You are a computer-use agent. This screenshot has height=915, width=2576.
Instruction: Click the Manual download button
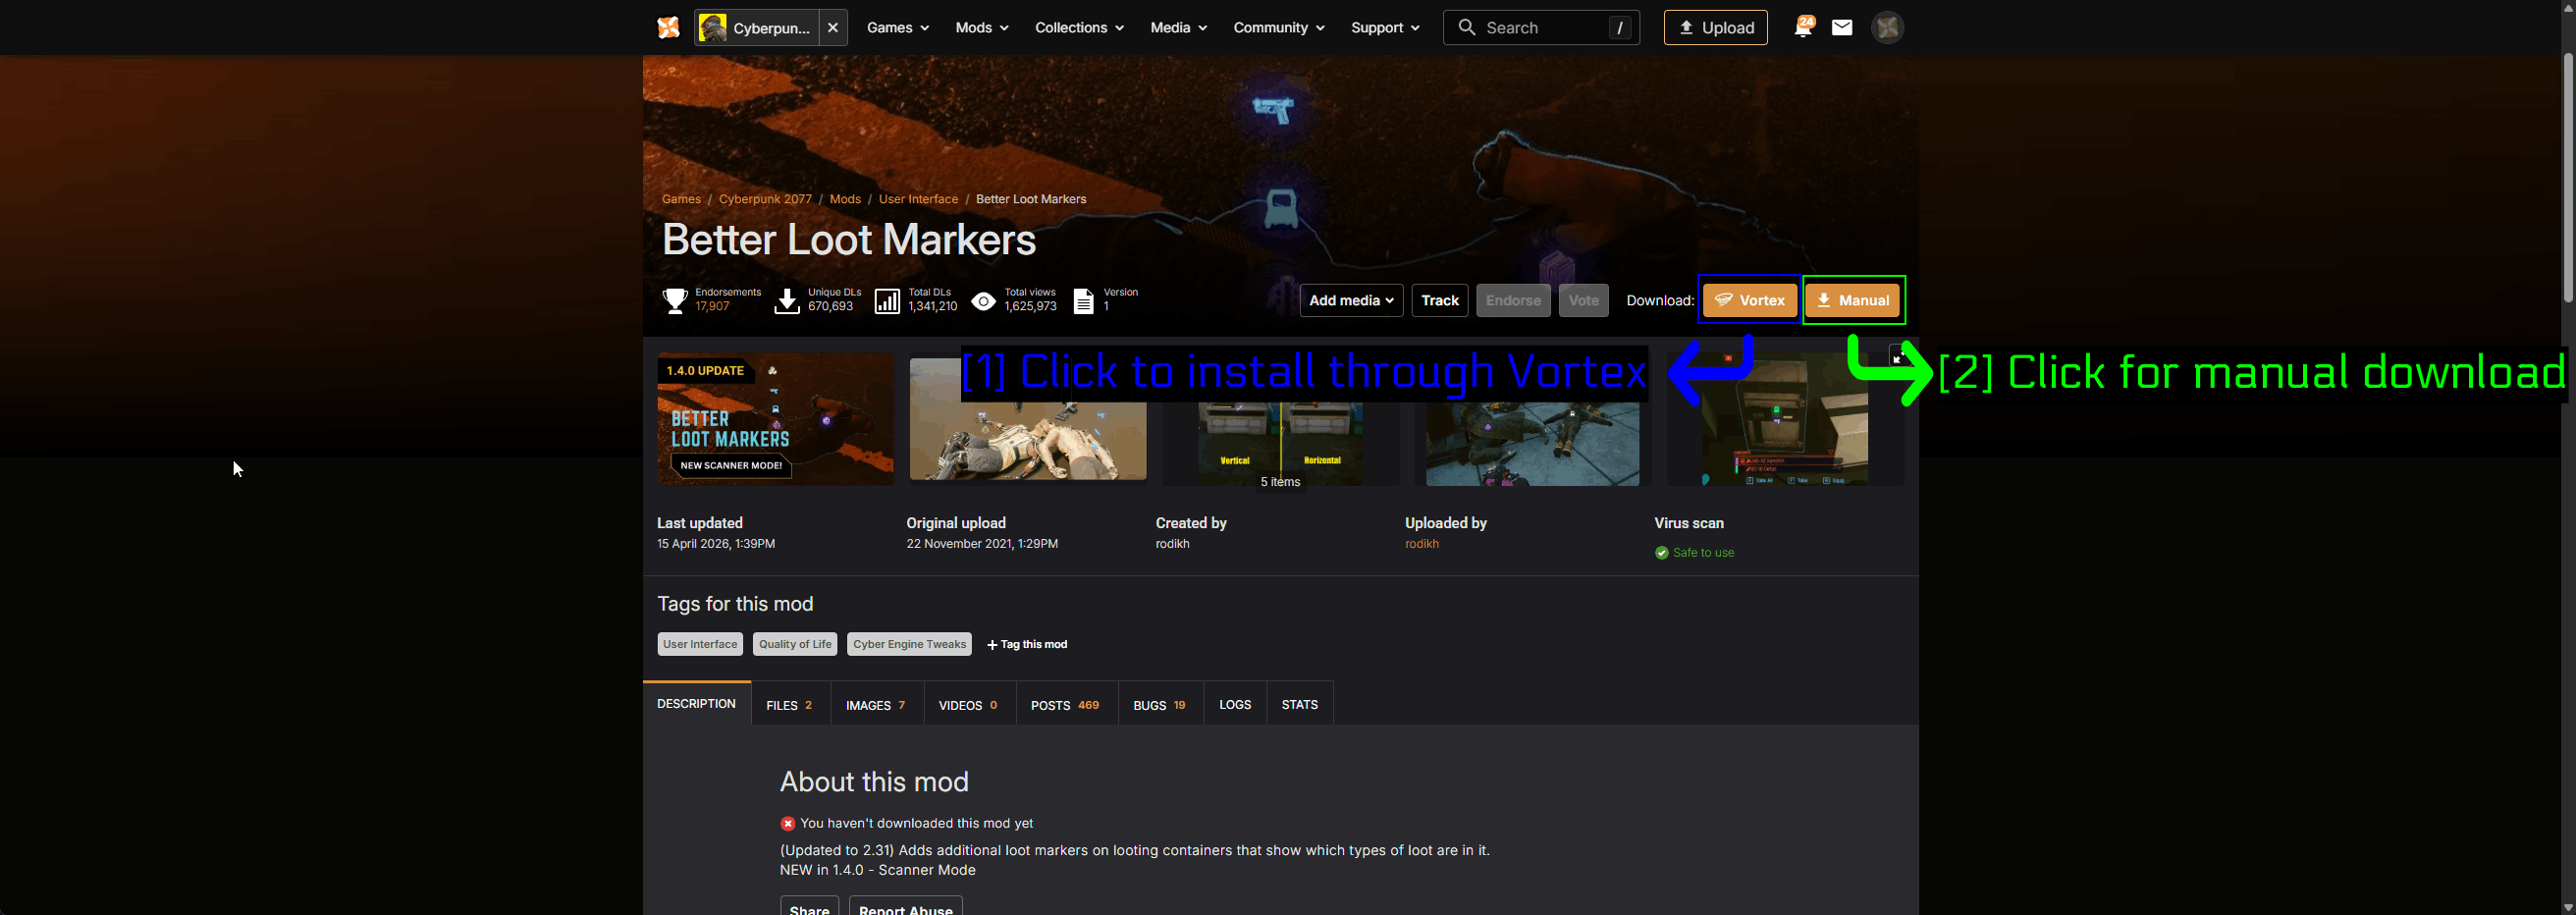click(1853, 300)
